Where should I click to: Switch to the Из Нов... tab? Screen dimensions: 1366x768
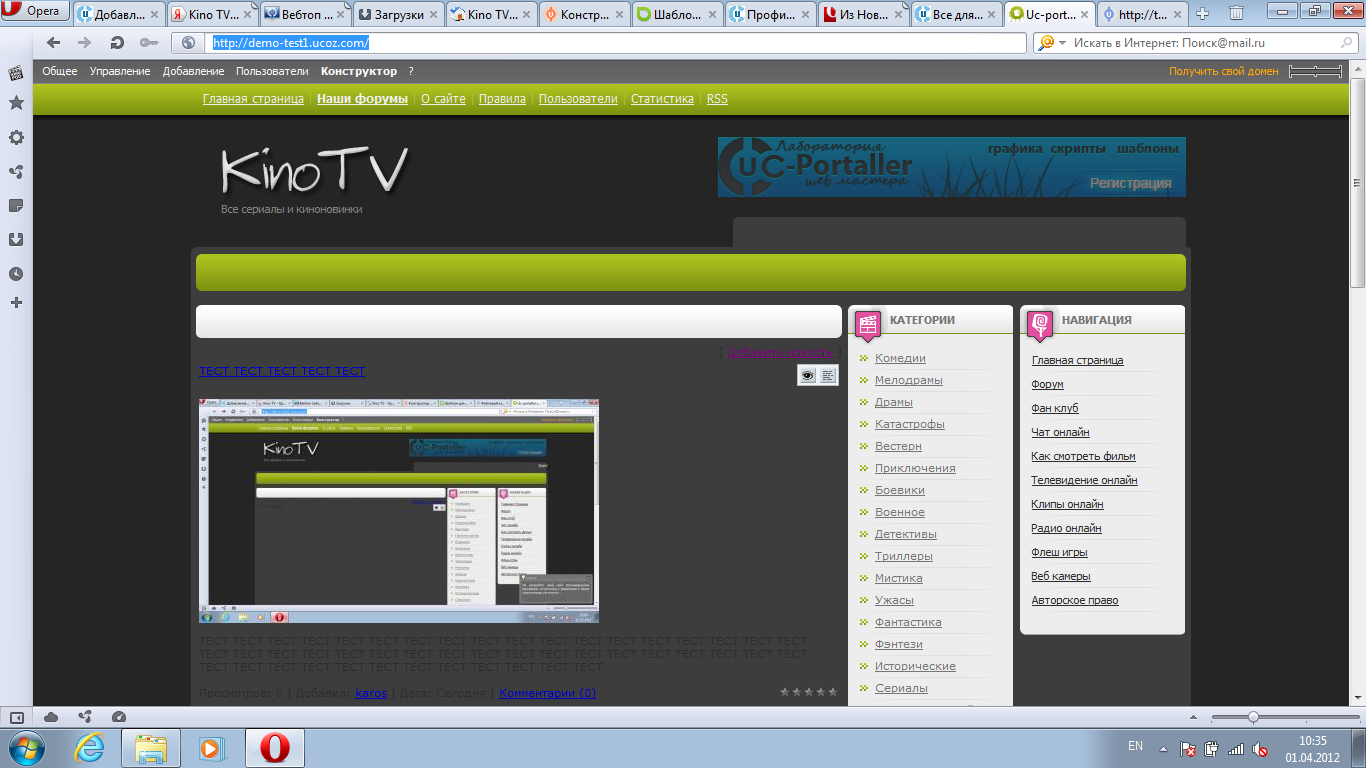(x=863, y=15)
